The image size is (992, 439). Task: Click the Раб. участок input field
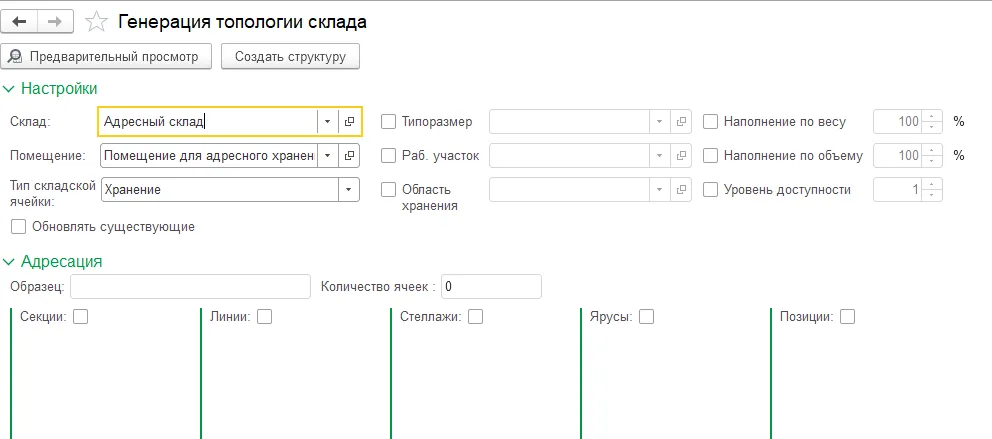point(569,155)
